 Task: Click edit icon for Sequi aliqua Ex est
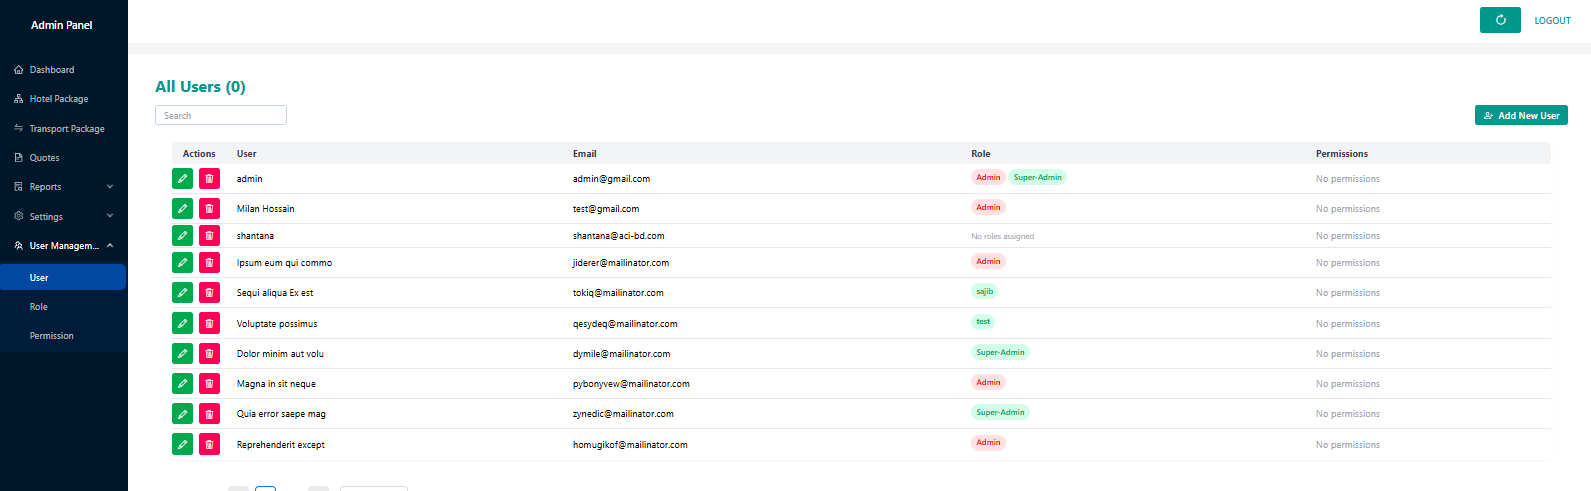coord(182,293)
